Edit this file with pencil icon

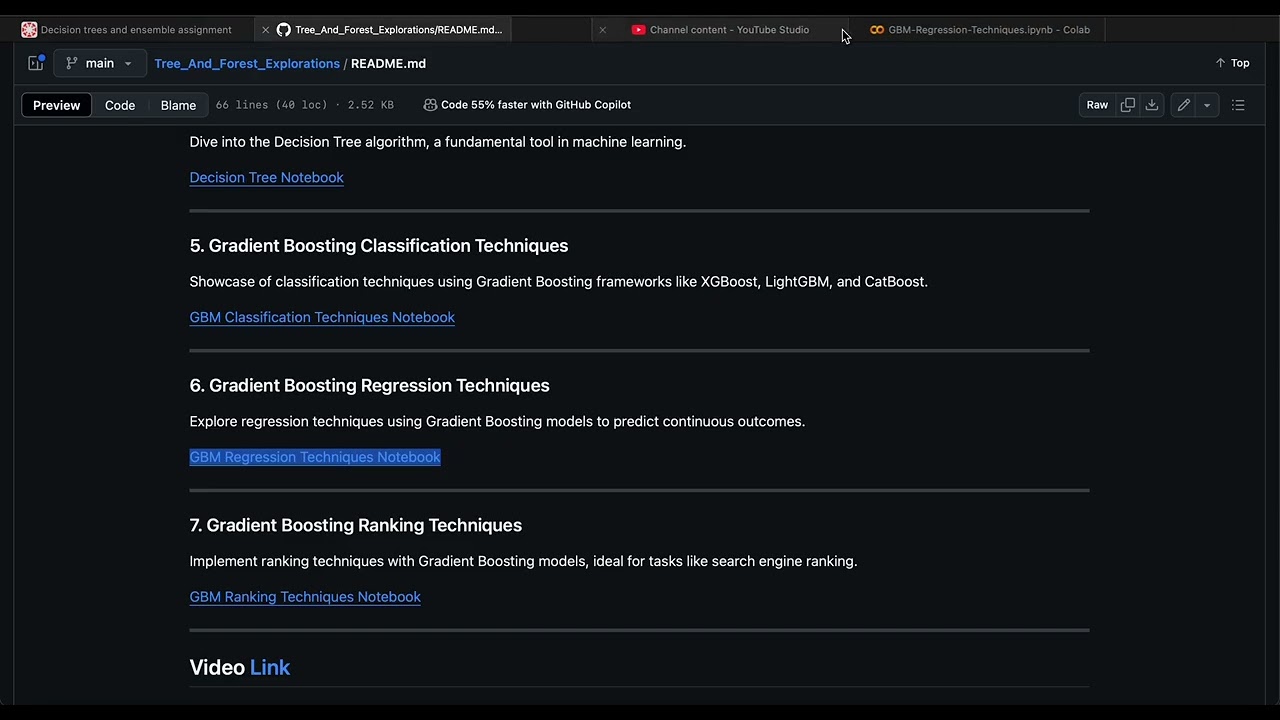tap(1184, 105)
